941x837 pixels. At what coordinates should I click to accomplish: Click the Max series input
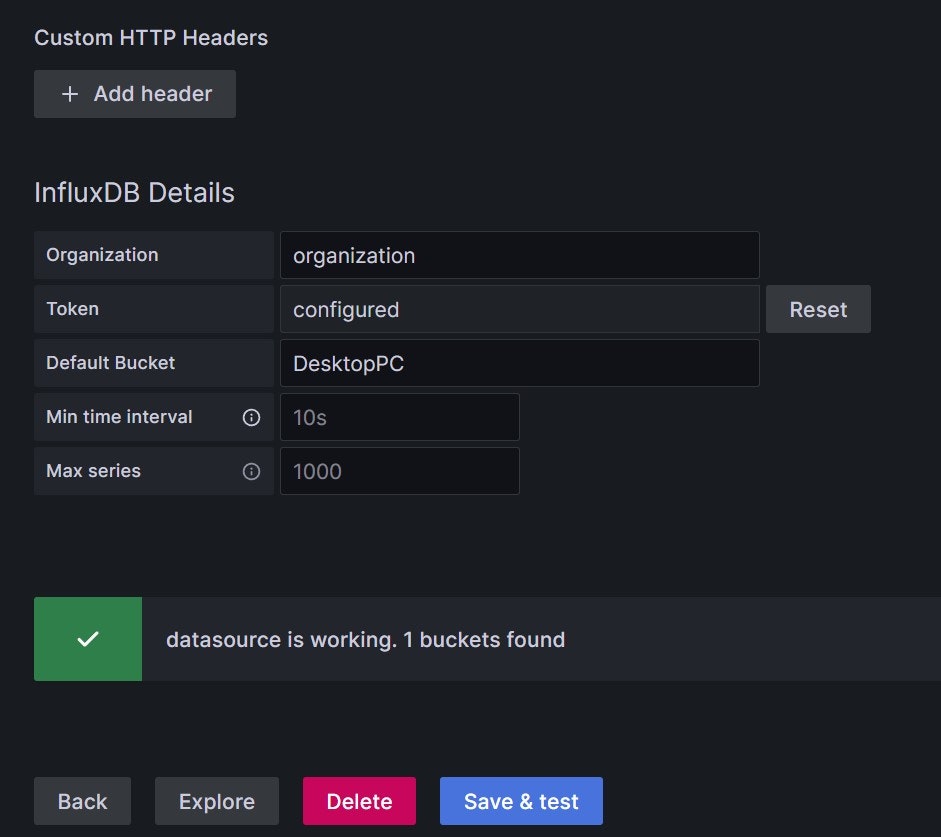pyautogui.click(x=400, y=471)
